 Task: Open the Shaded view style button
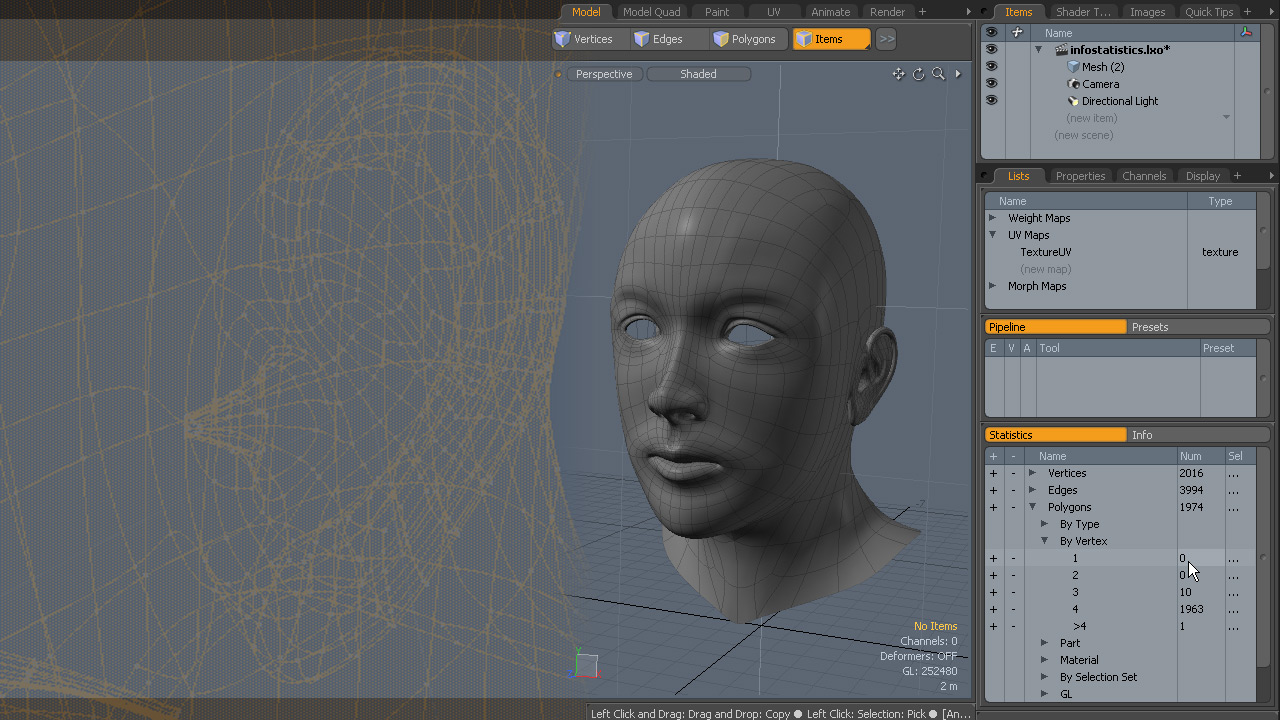point(698,74)
